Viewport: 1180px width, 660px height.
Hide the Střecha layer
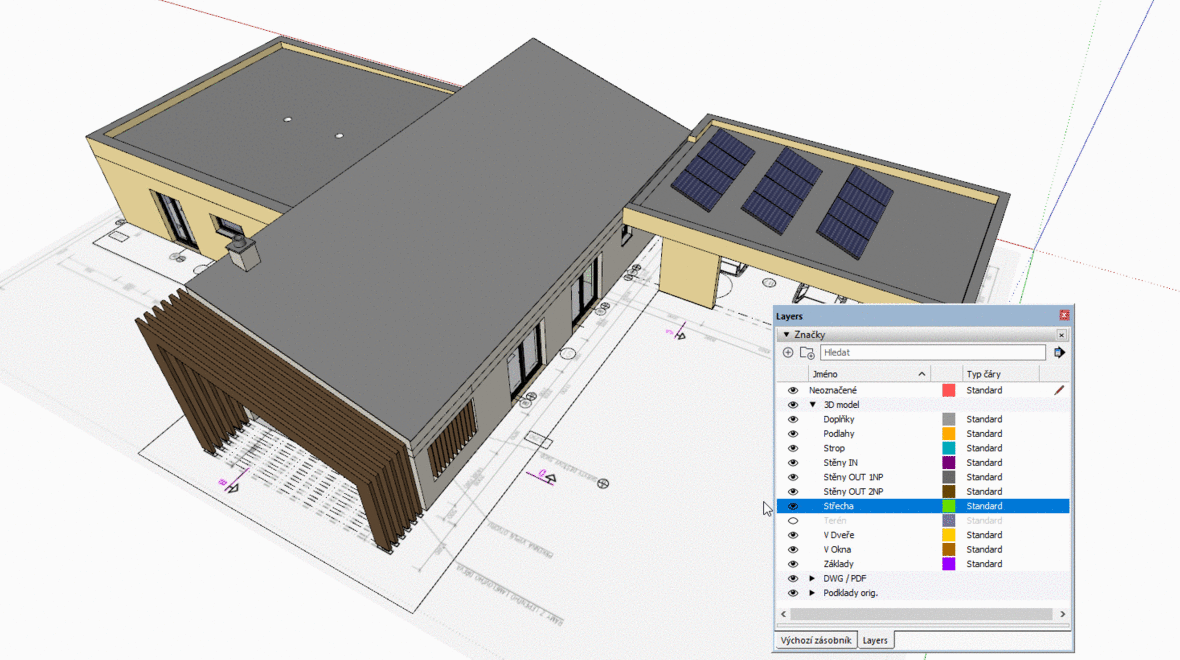click(x=792, y=506)
